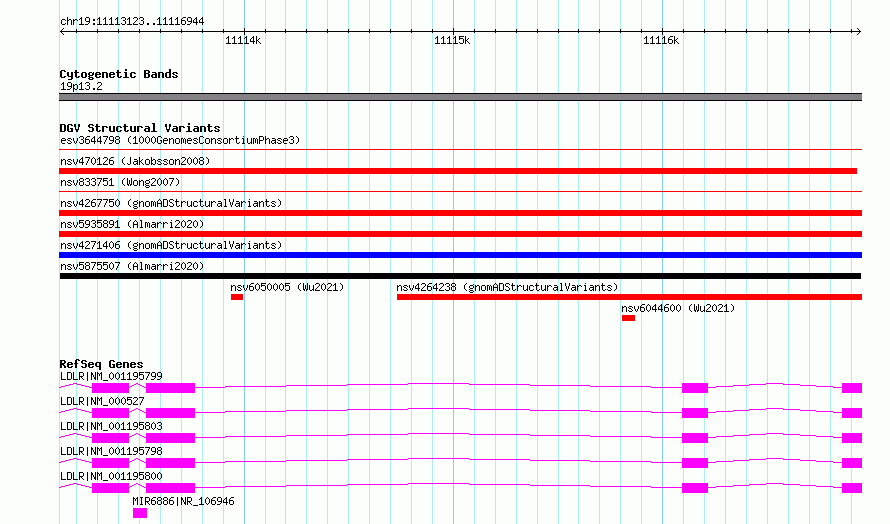
Task: Click the nsv6044600 Wu2021 variant label
Action: tap(678, 308)
